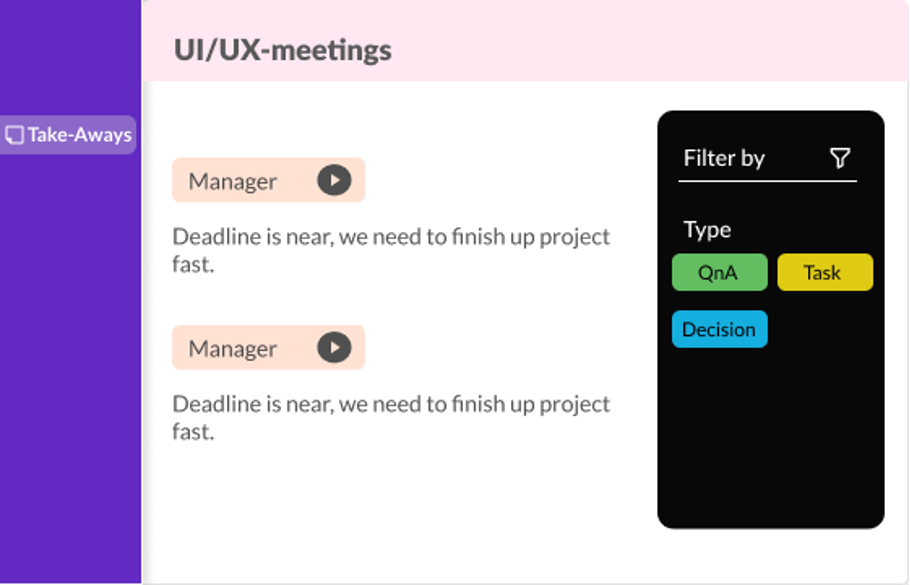Select the second Manager speaker tag
The image size is (910, 585).
[233, 348]
